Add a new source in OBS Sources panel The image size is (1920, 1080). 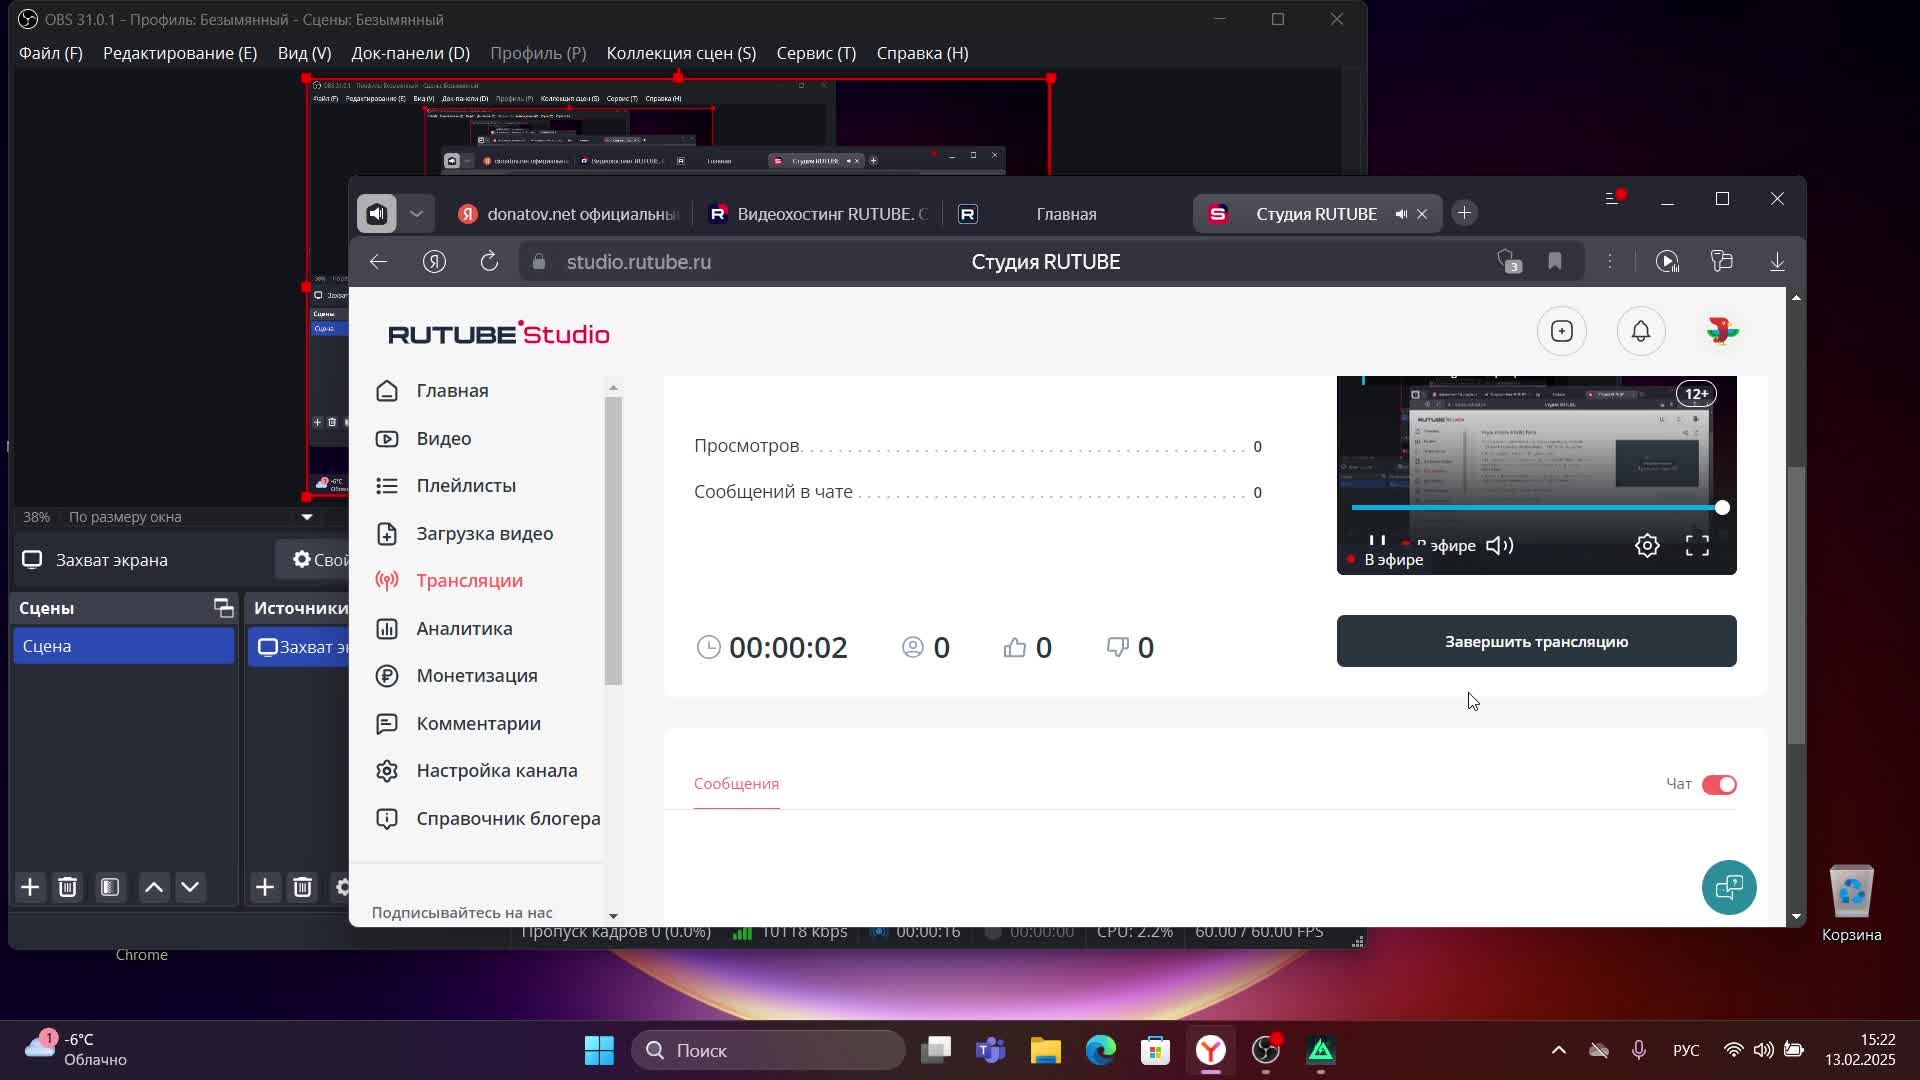264,888
